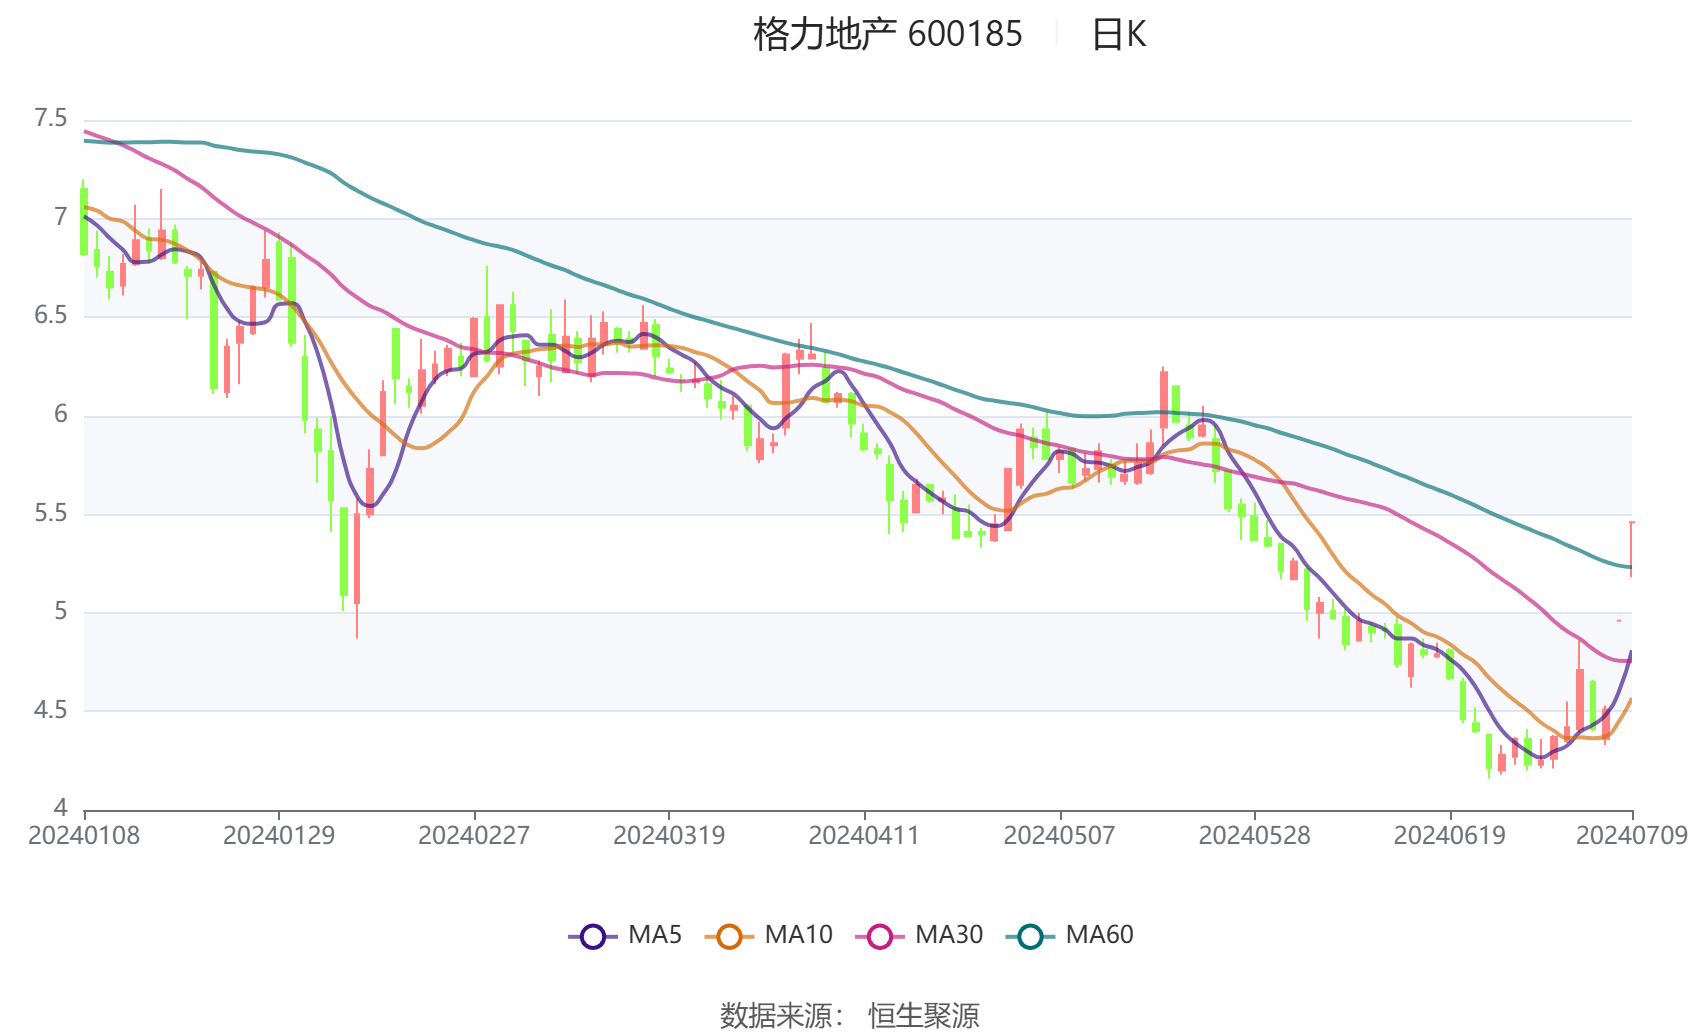Image resolution: width=1700 pixels, height=1034 pixels.
Task: Select the 20240411 x-axis date label
Action: [864, 835]
